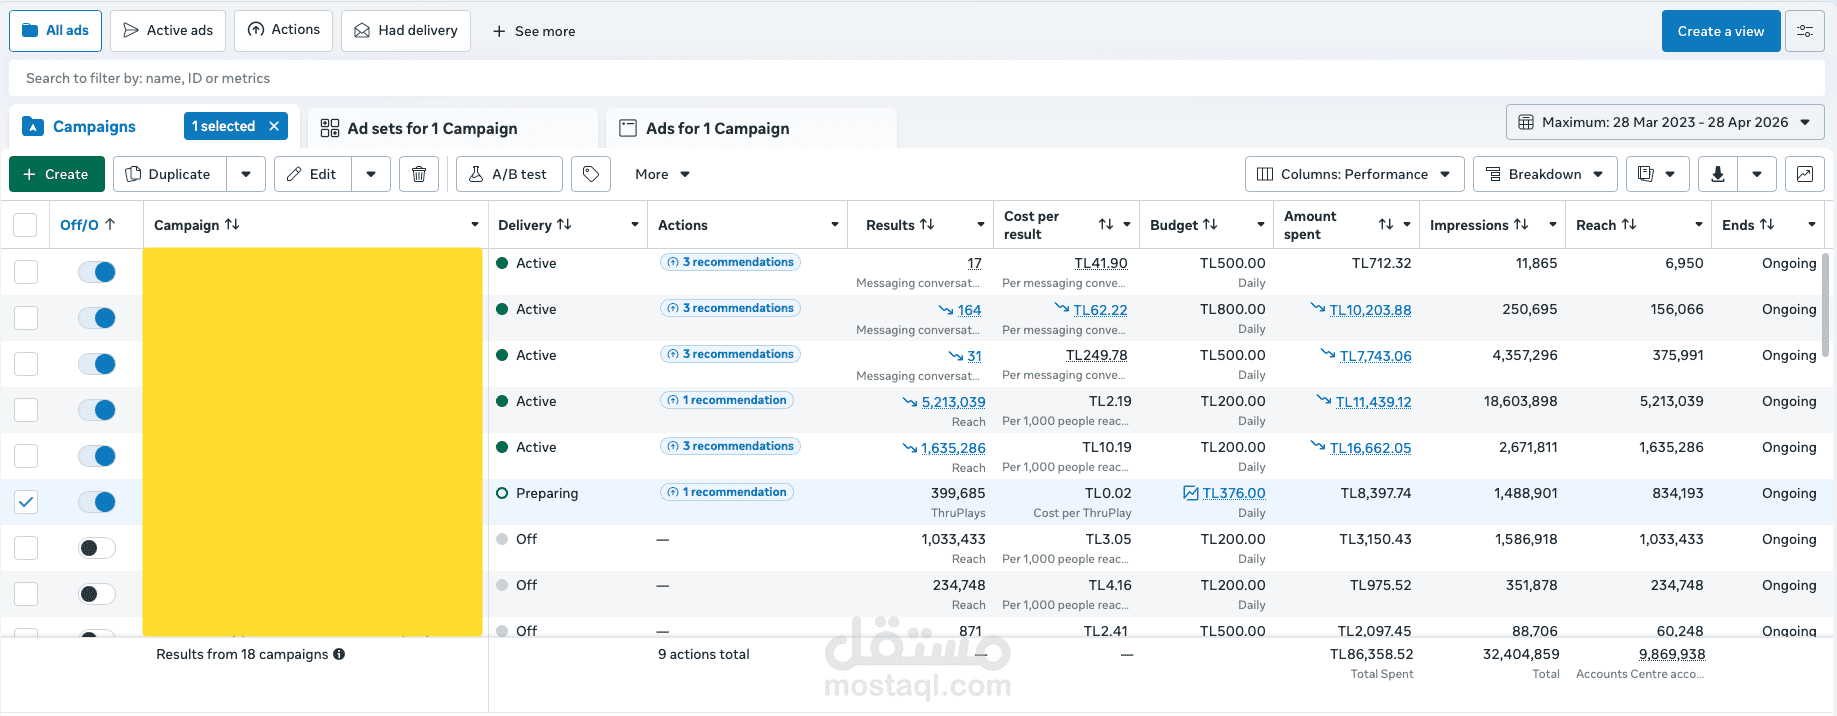Open Edit dropdown arrow
The height and width of the screenshot is (716, 1837).
click(371, 174)
